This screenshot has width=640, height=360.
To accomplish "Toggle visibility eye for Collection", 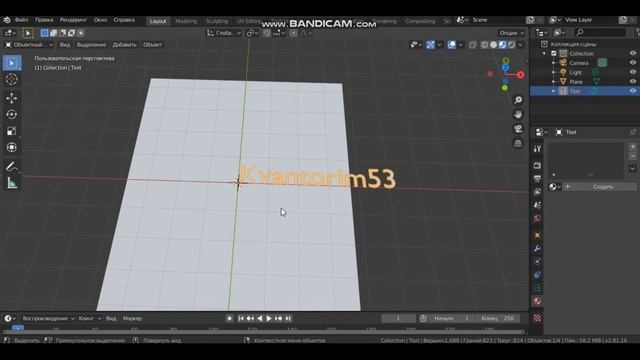I will point(633,53).
